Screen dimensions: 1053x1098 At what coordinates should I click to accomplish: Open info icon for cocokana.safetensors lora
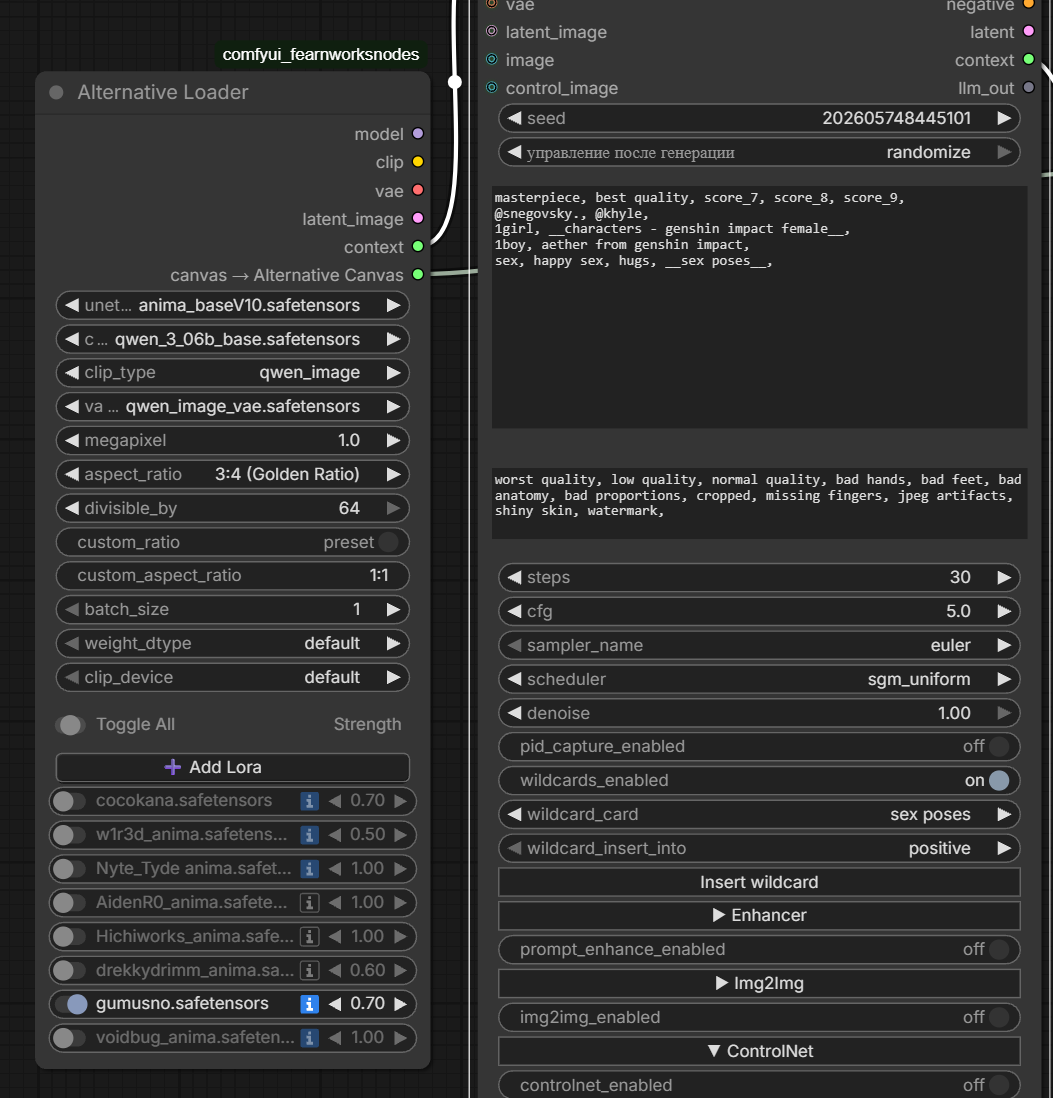(x=309, y=801)
